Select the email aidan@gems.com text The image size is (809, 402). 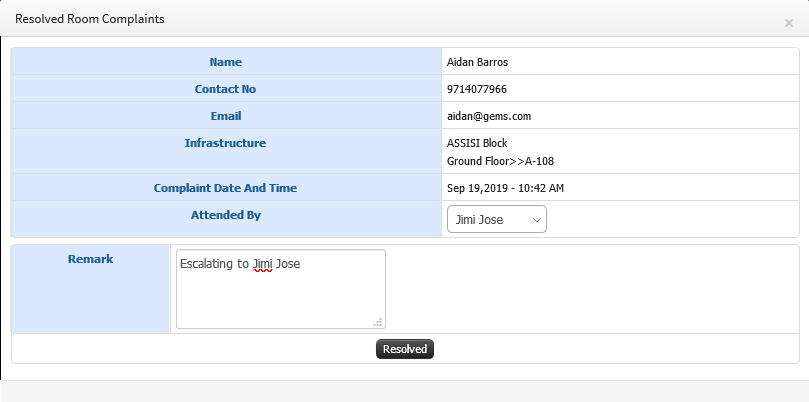pyautogui.click(x=489, y=116)
